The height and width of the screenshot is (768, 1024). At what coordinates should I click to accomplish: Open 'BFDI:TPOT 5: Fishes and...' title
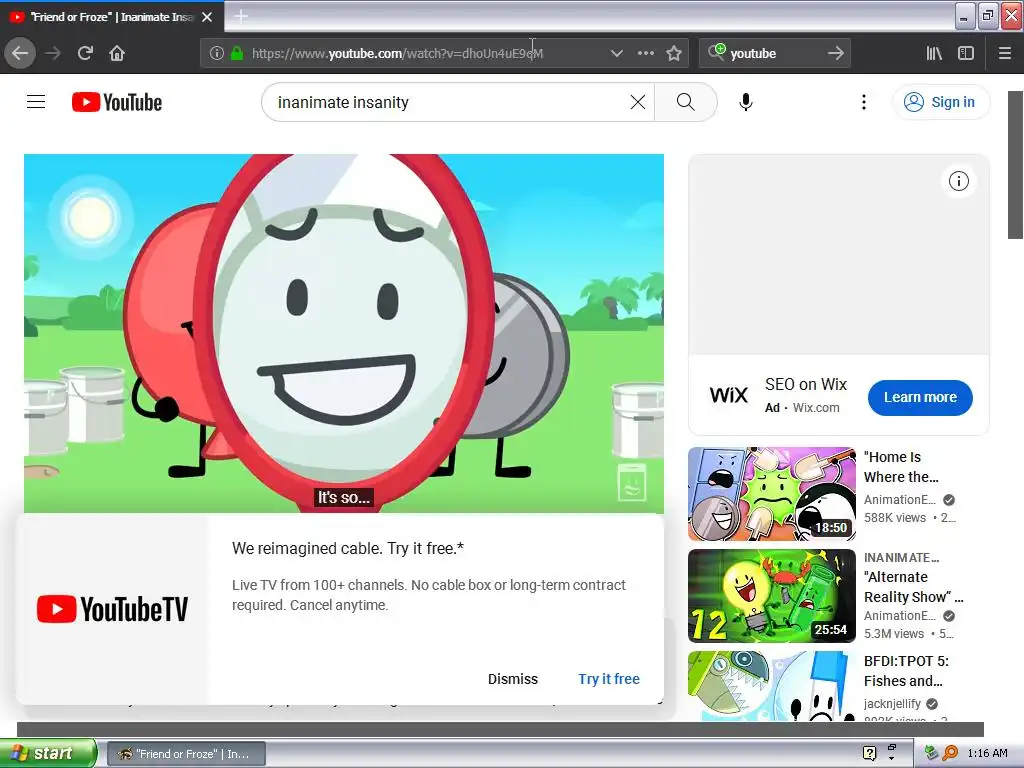[x=906, y=671]
